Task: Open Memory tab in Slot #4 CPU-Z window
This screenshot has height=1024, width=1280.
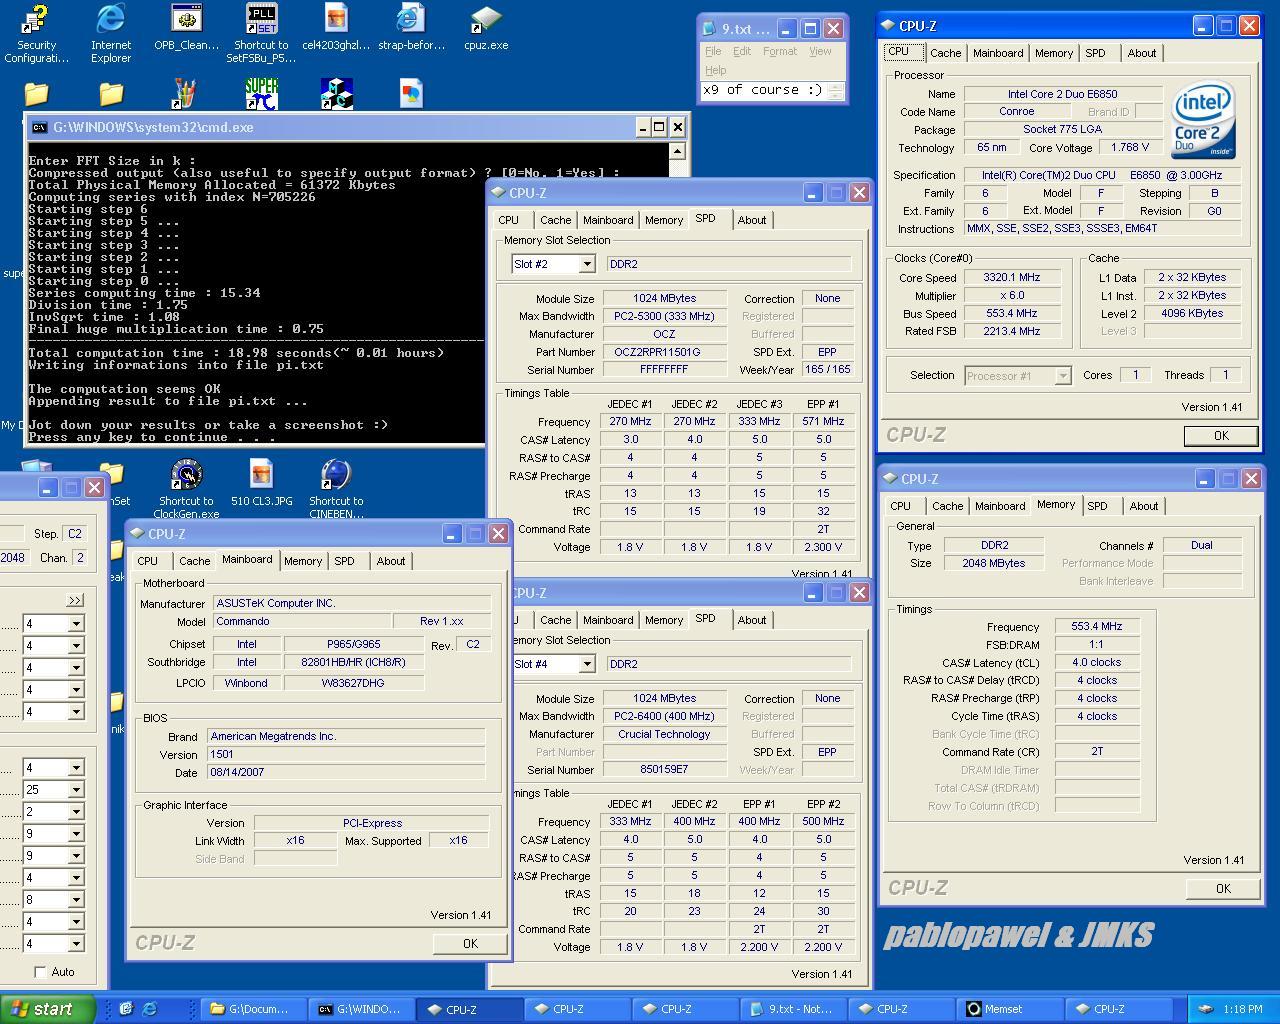Action: [664, 620]
